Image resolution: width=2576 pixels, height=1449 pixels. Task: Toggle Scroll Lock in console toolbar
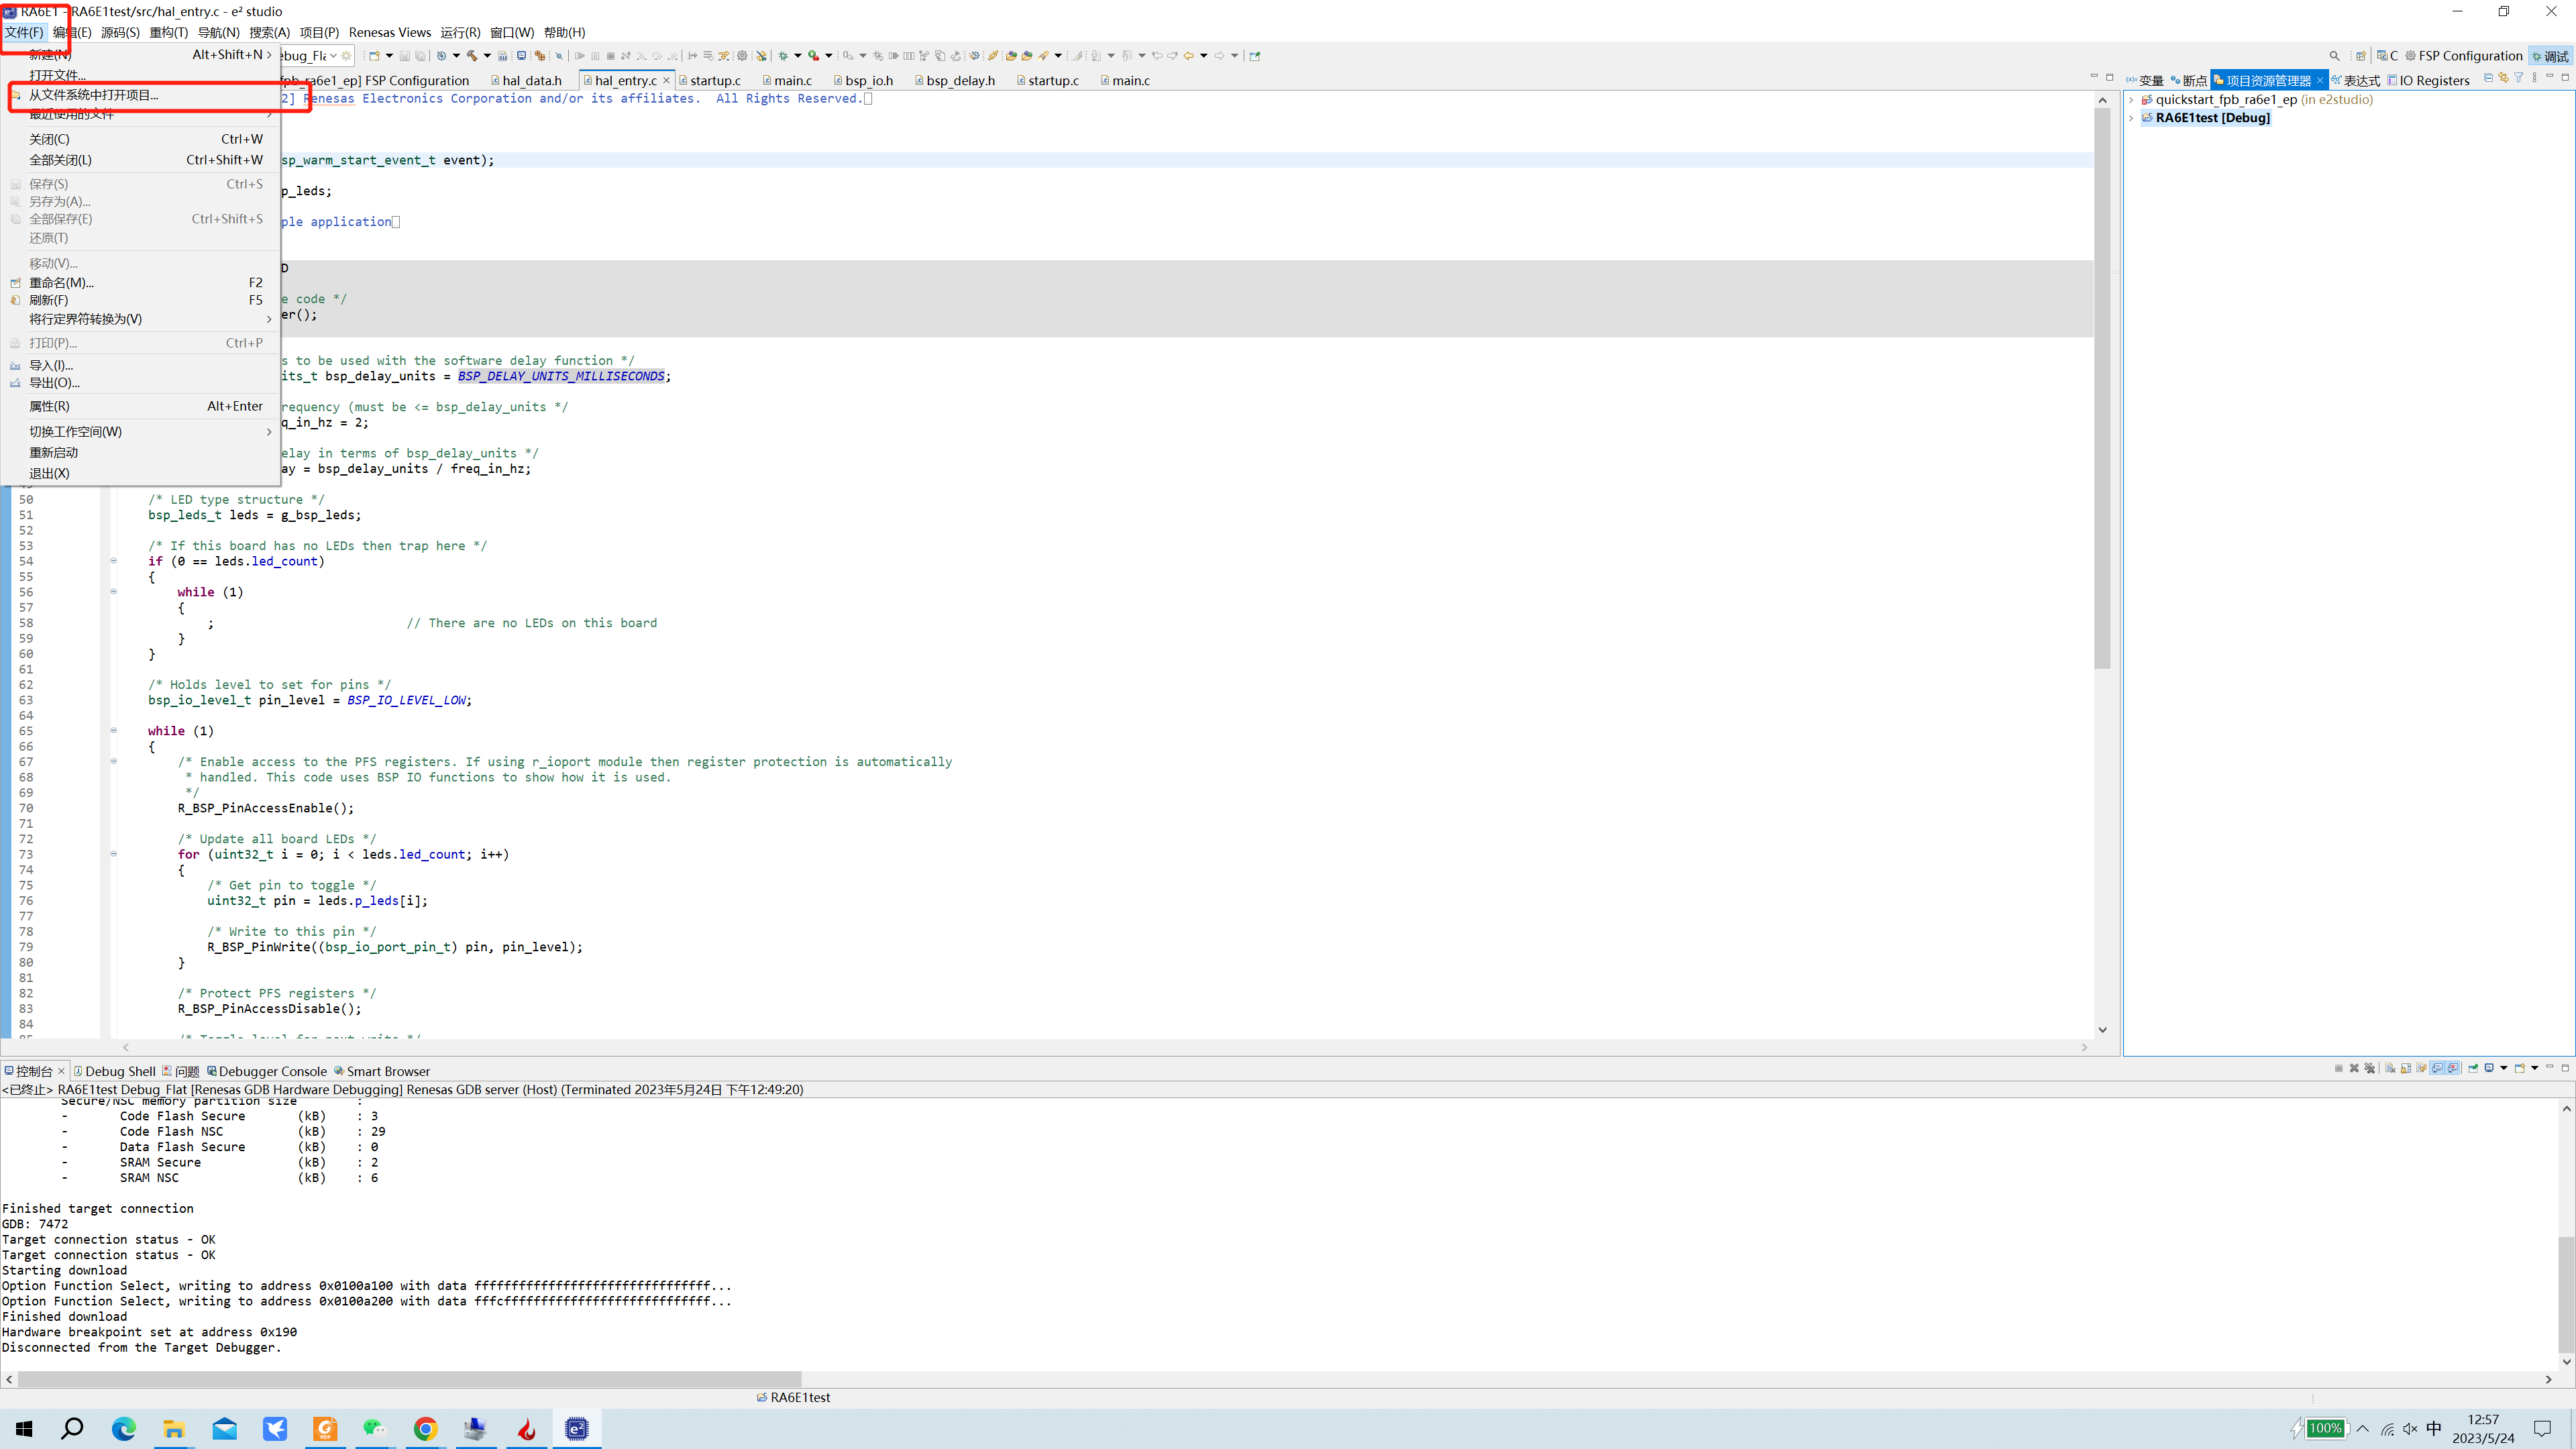2406,1068
